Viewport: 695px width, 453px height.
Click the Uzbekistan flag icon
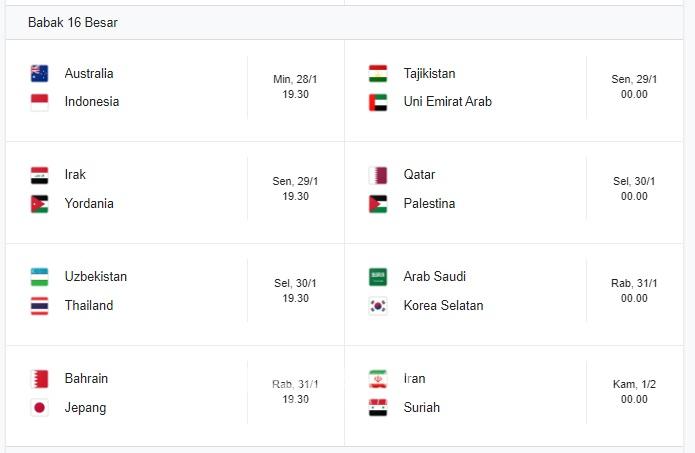tap(39, 277)
